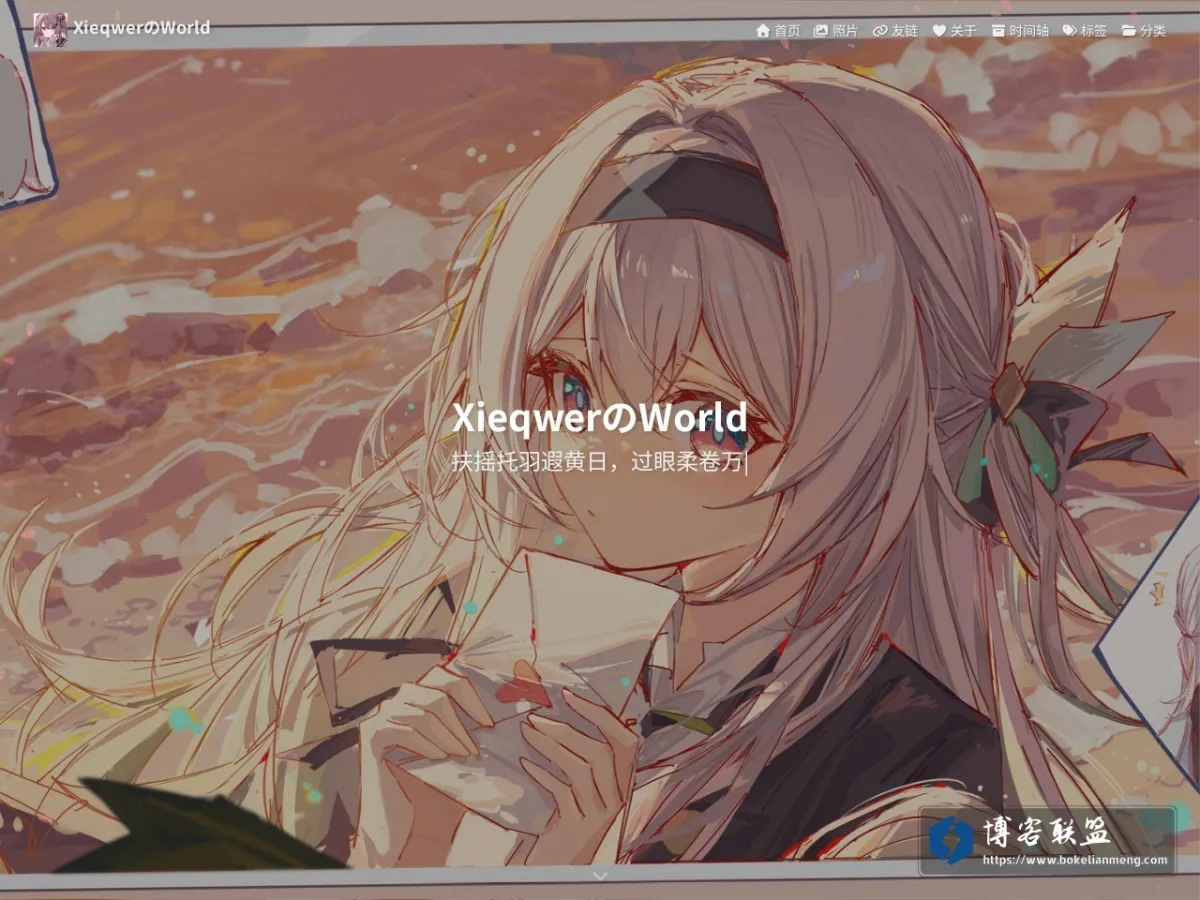
Task: Click the folder icon beside 分类
Action: pos(1129,31)
